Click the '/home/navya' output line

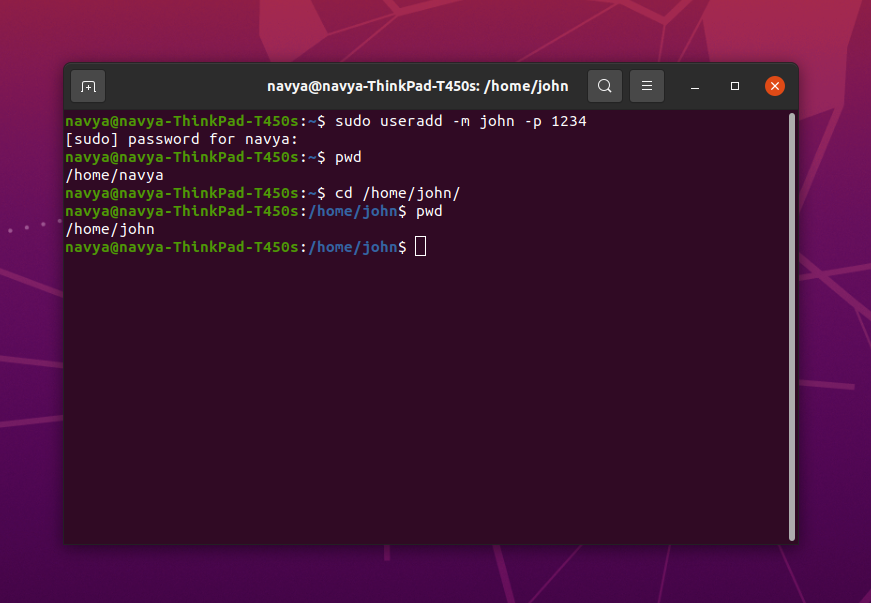tap(114, 174)
